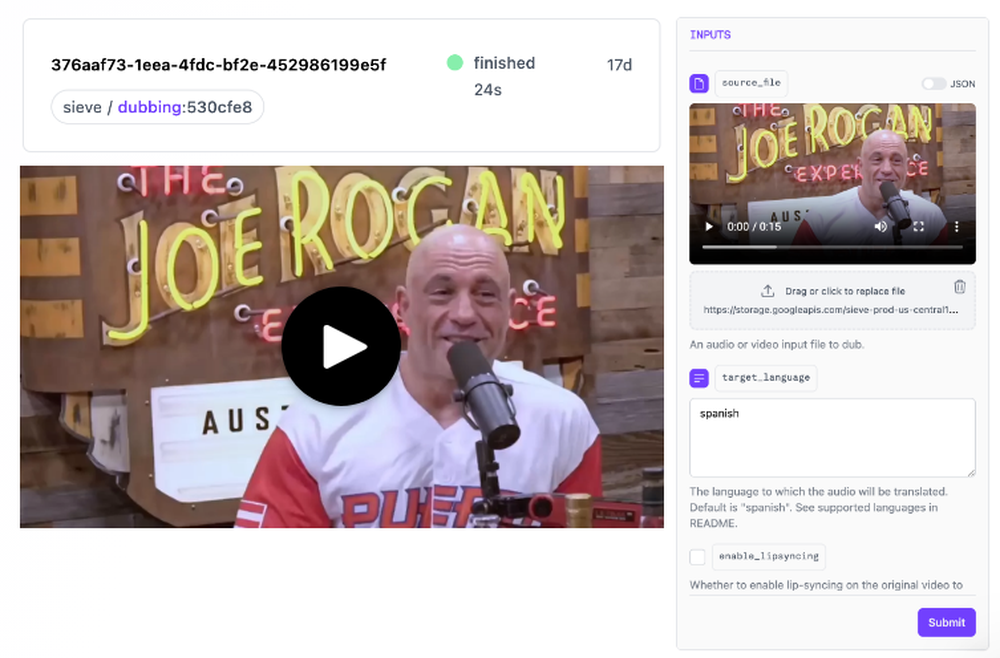Click the sieve / dubbing:530cfe8 badge

click(x=158, y=107)
